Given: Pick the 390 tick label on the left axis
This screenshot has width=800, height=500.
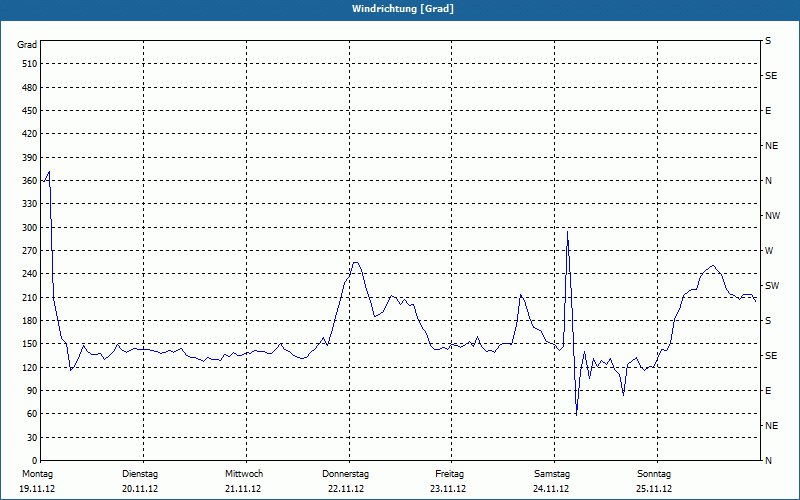Looking at the screenshot, I should [x=30, y=157].
